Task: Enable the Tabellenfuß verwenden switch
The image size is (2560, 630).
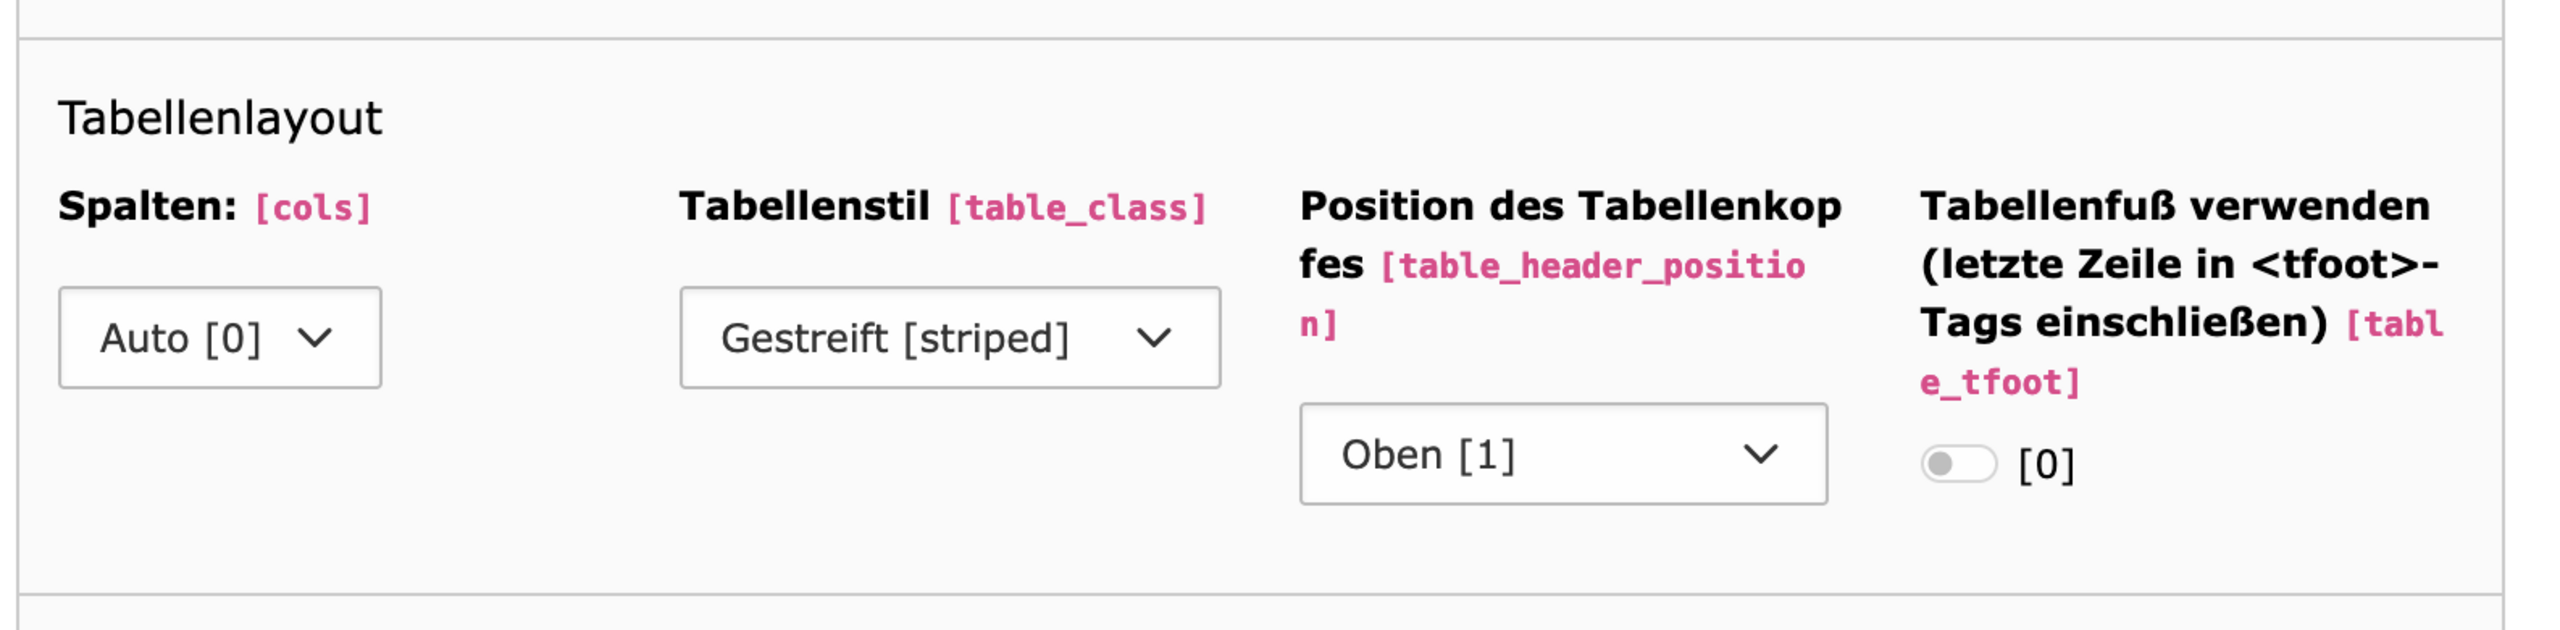Action: tap(1958, 464)
